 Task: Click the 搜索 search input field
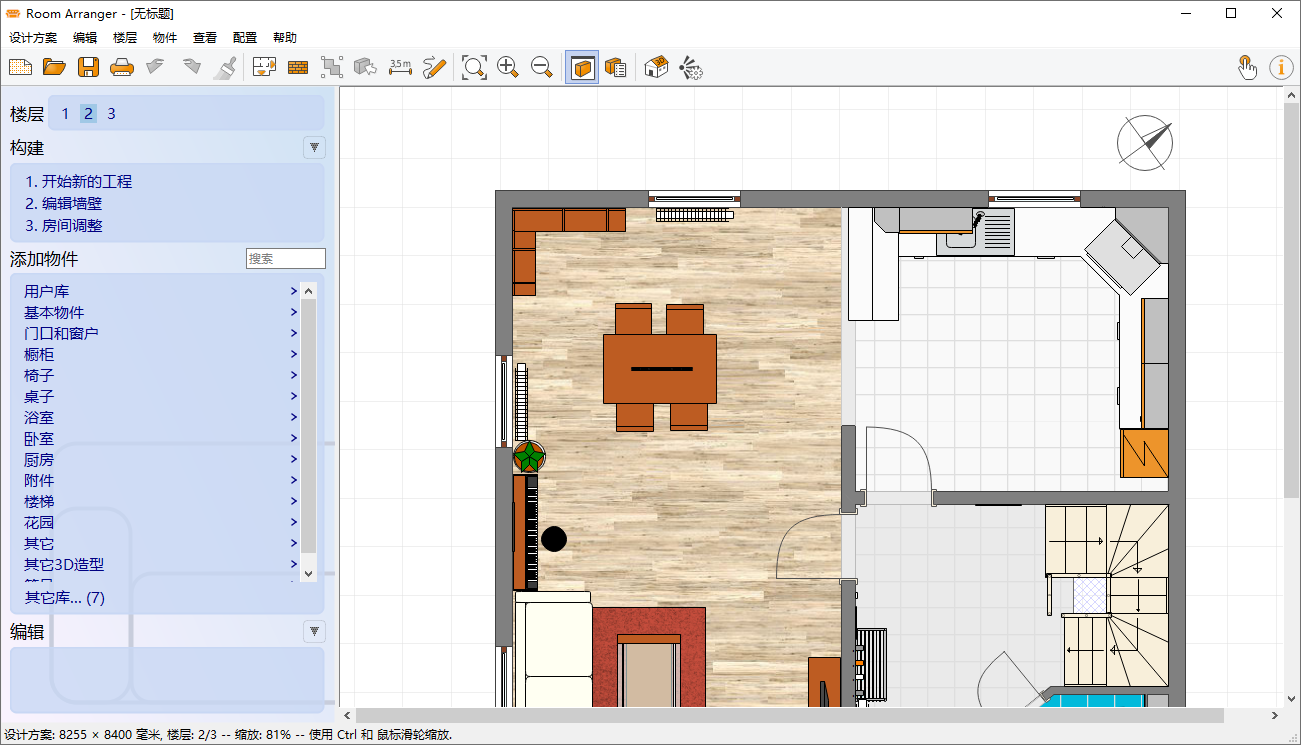[285, 258]
